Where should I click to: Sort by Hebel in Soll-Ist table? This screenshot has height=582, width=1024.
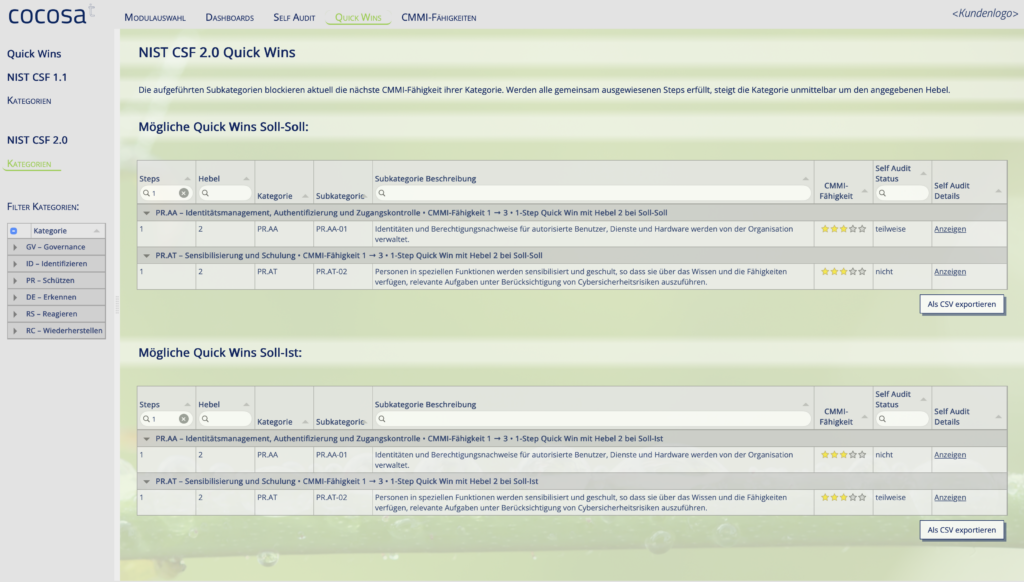[x=246, y=405]
